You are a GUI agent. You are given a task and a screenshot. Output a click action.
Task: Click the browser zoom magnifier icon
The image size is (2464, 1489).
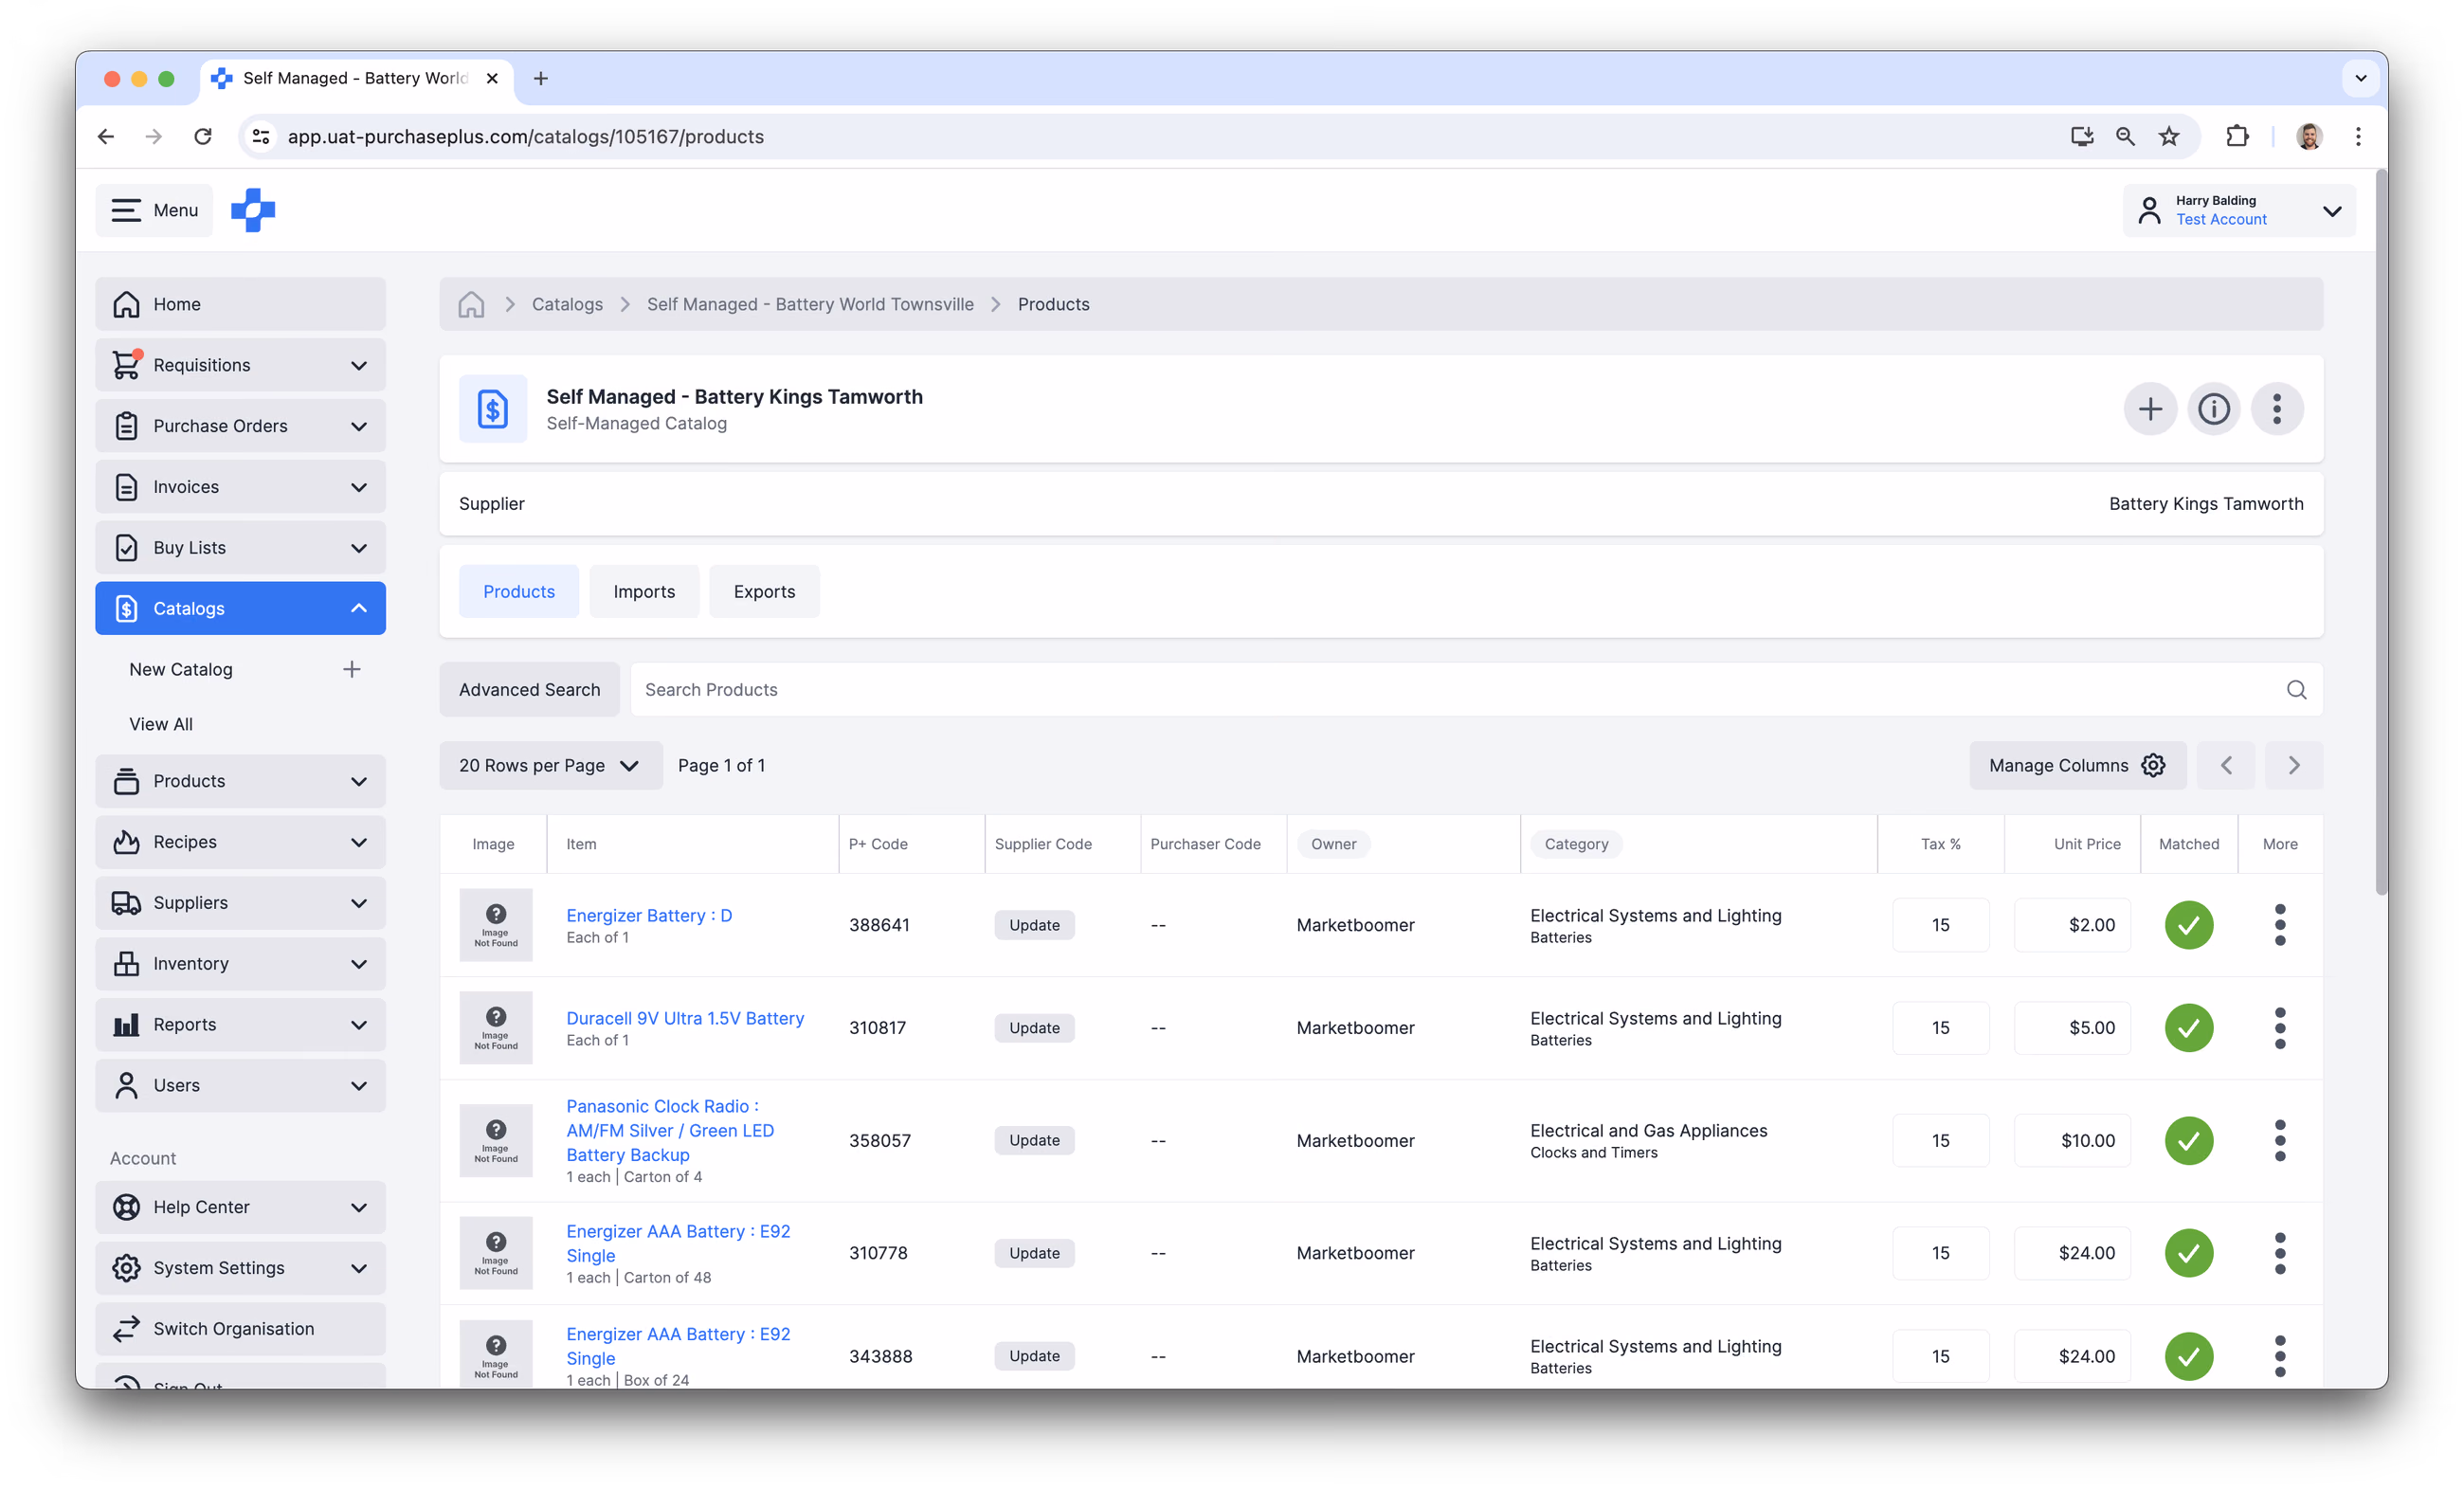pyautogui.click(x=2125, y=136)
